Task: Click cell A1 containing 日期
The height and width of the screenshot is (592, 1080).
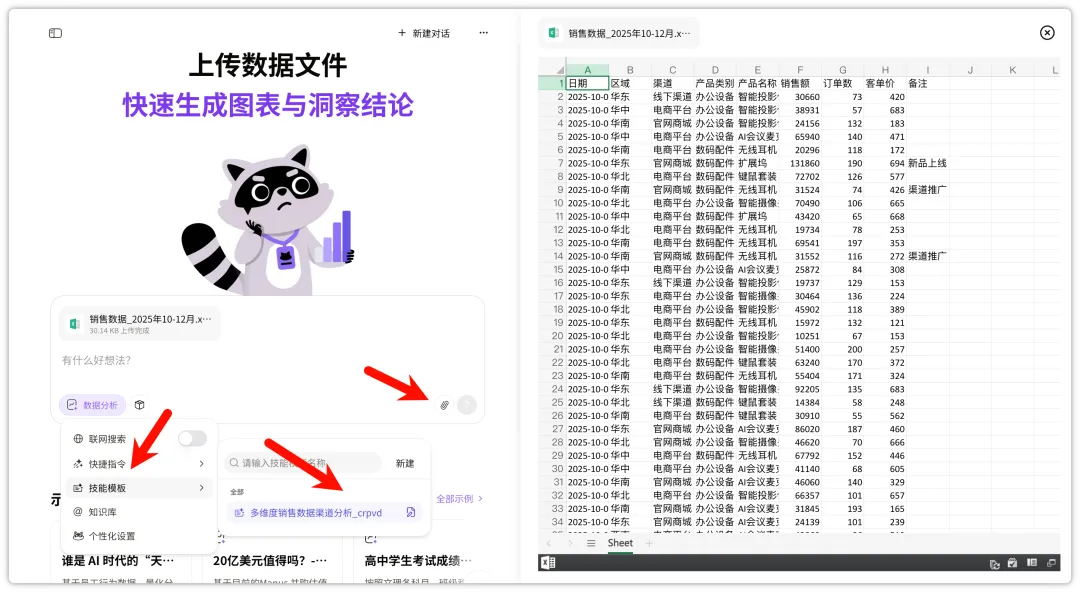Action: pos(588,83)
